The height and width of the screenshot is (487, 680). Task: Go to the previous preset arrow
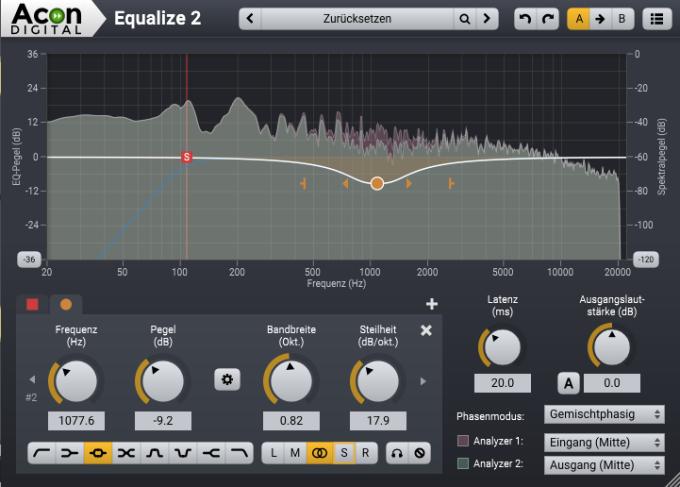(x=250, y=19)
